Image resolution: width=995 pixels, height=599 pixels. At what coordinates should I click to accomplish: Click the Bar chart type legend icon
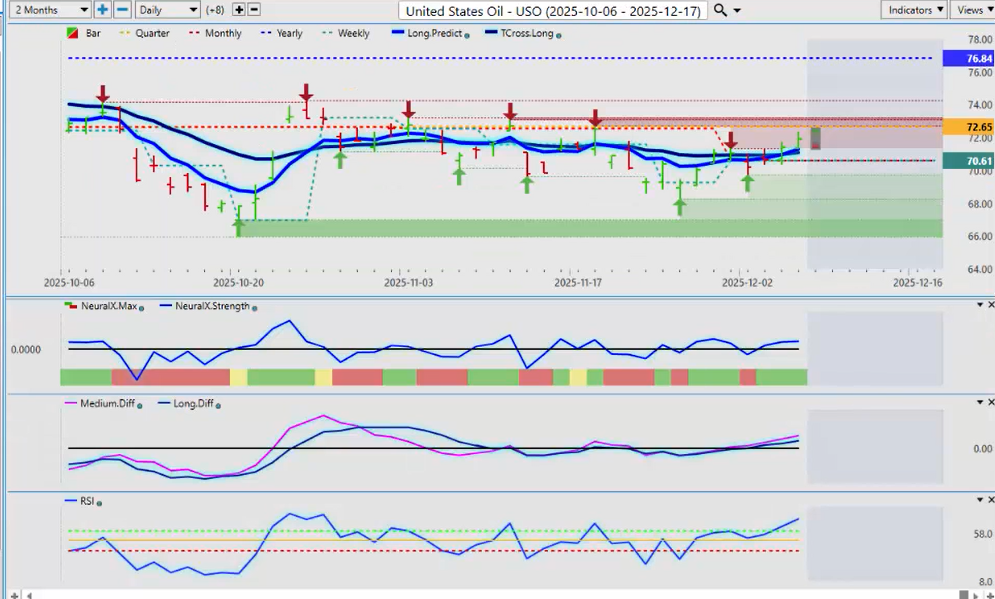[x=72, y=33]
